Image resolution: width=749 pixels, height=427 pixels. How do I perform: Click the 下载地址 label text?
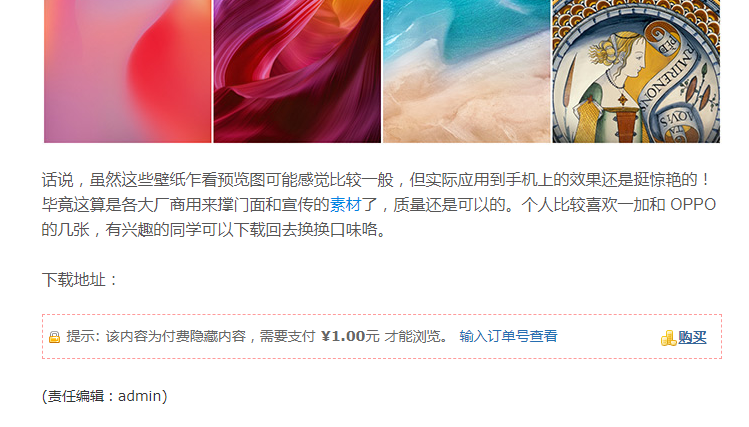74,280
